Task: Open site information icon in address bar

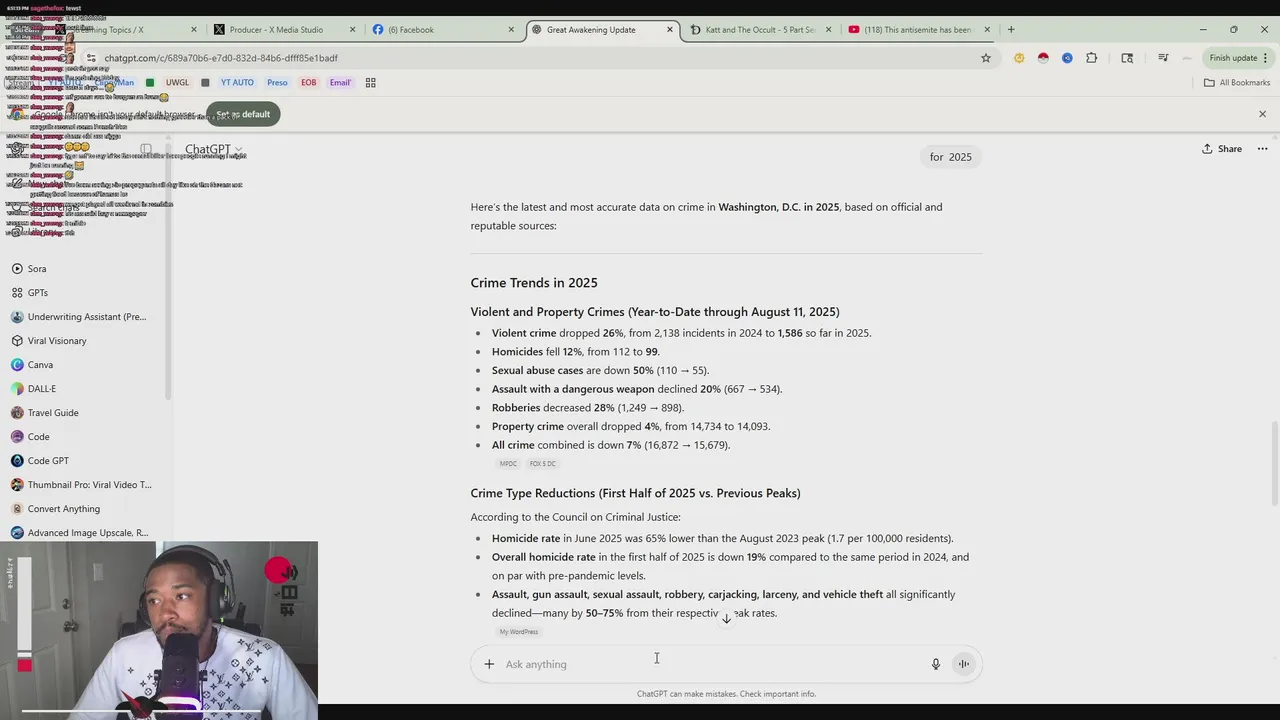Action: 91,58
